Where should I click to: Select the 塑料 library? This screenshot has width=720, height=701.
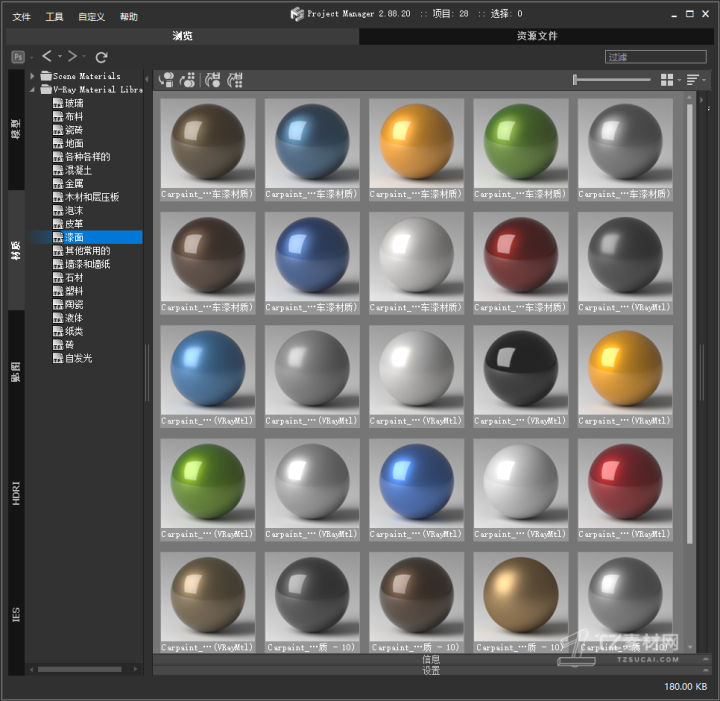pyautogui.click(x=68, y=291)
